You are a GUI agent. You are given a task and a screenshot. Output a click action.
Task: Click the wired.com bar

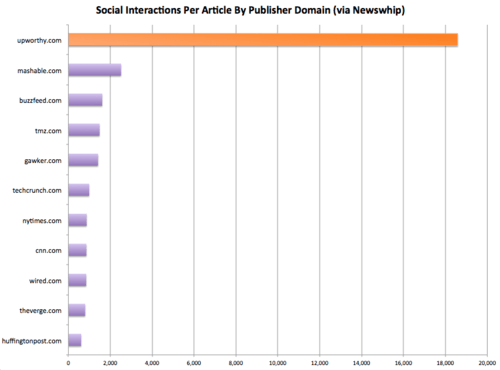click(77, 280)
